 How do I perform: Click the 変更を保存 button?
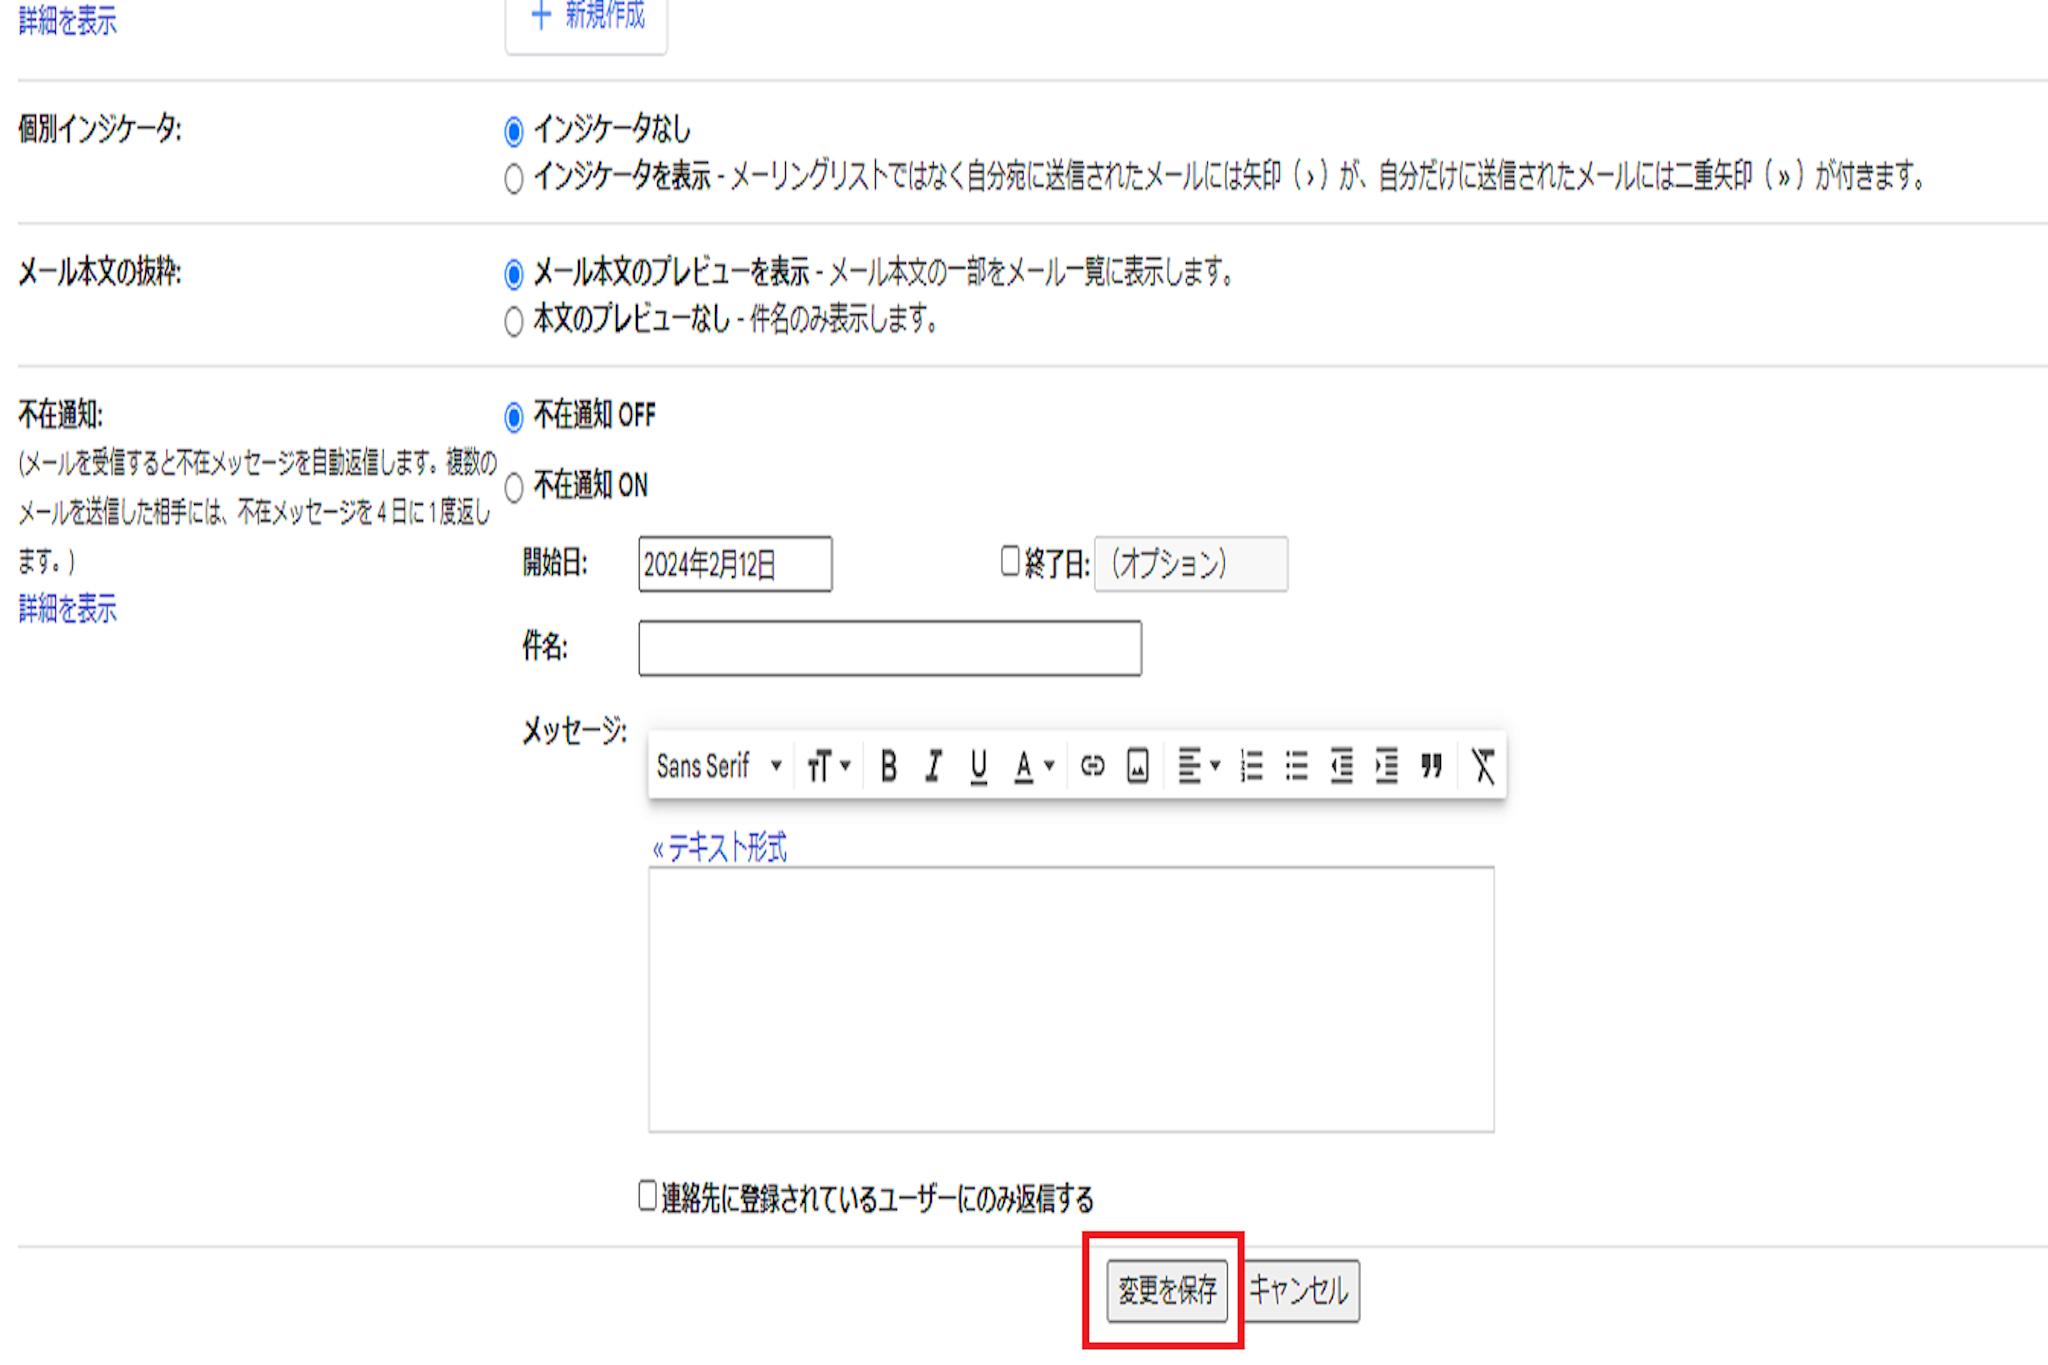pyautogui.click(x=1166, y=1291)
